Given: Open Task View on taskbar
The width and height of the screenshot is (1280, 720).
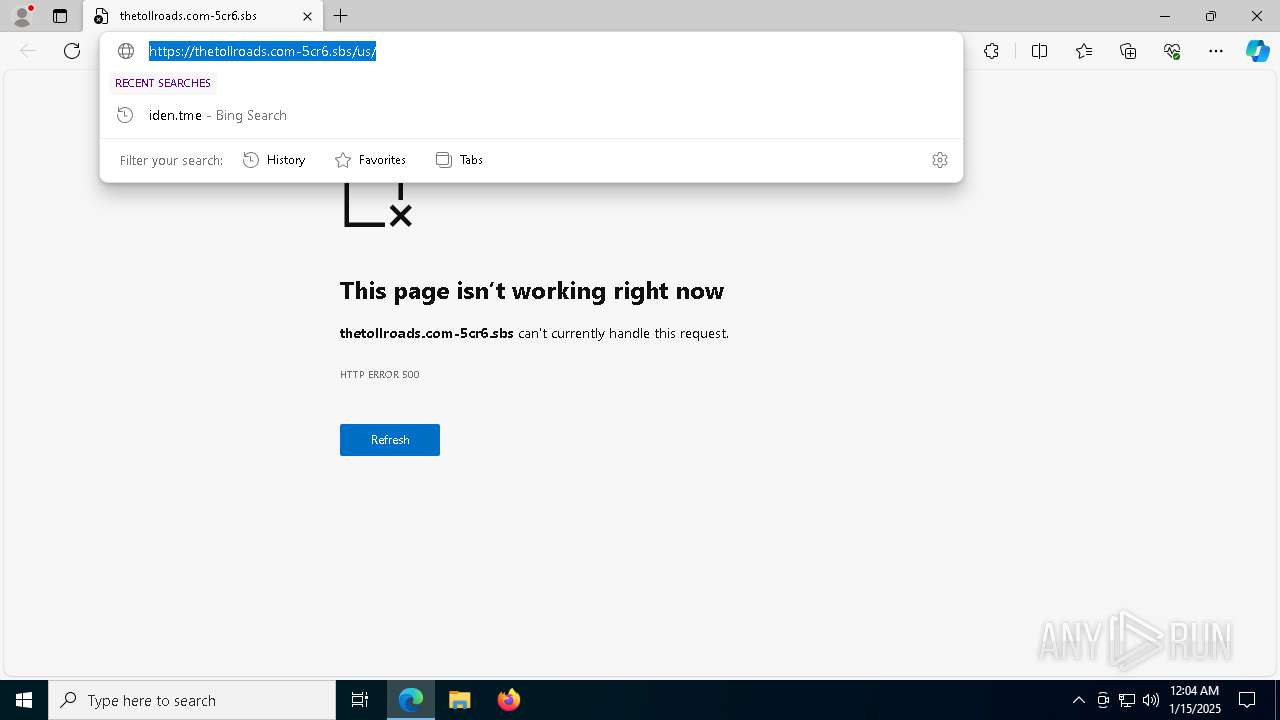Looking at the screenshot, I should point(360,700).
